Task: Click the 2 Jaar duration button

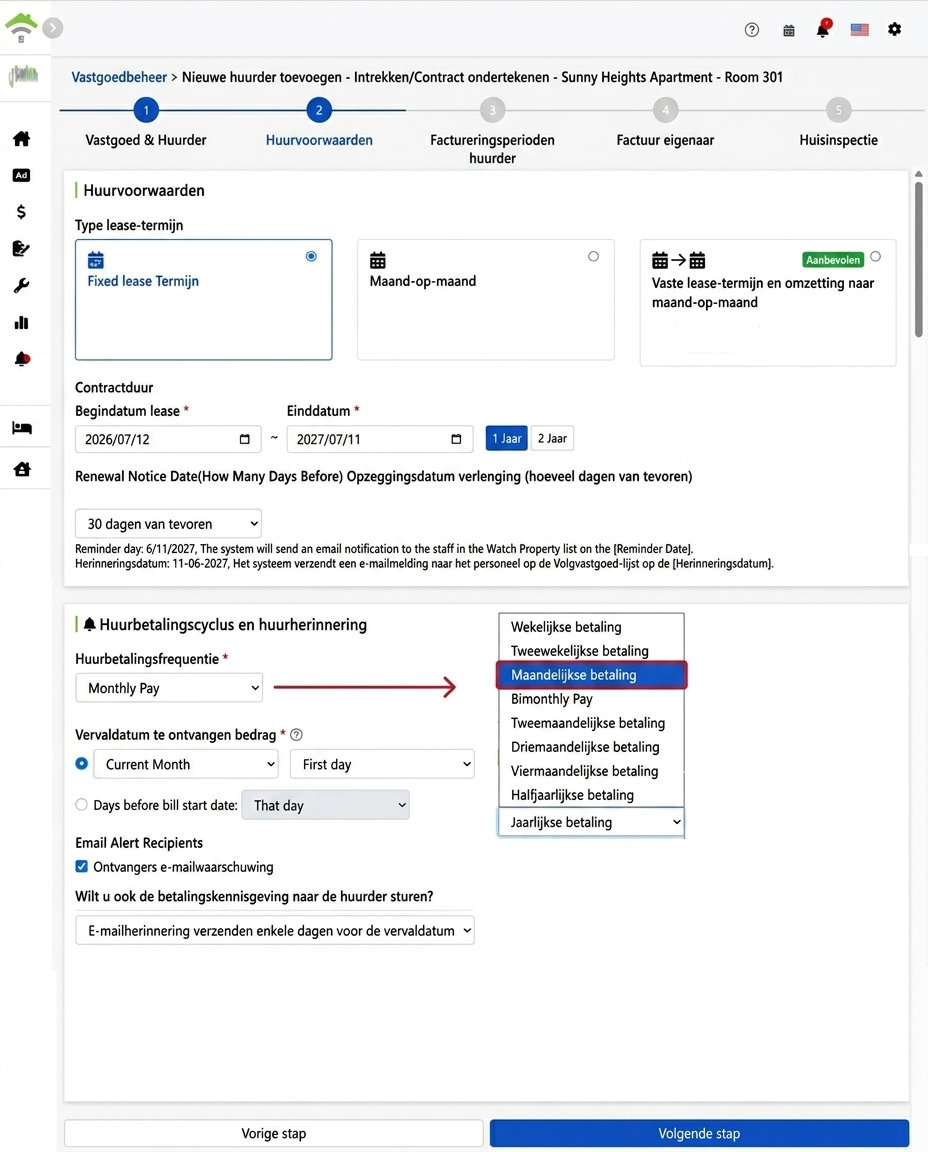Action: [x=552, y=438]
